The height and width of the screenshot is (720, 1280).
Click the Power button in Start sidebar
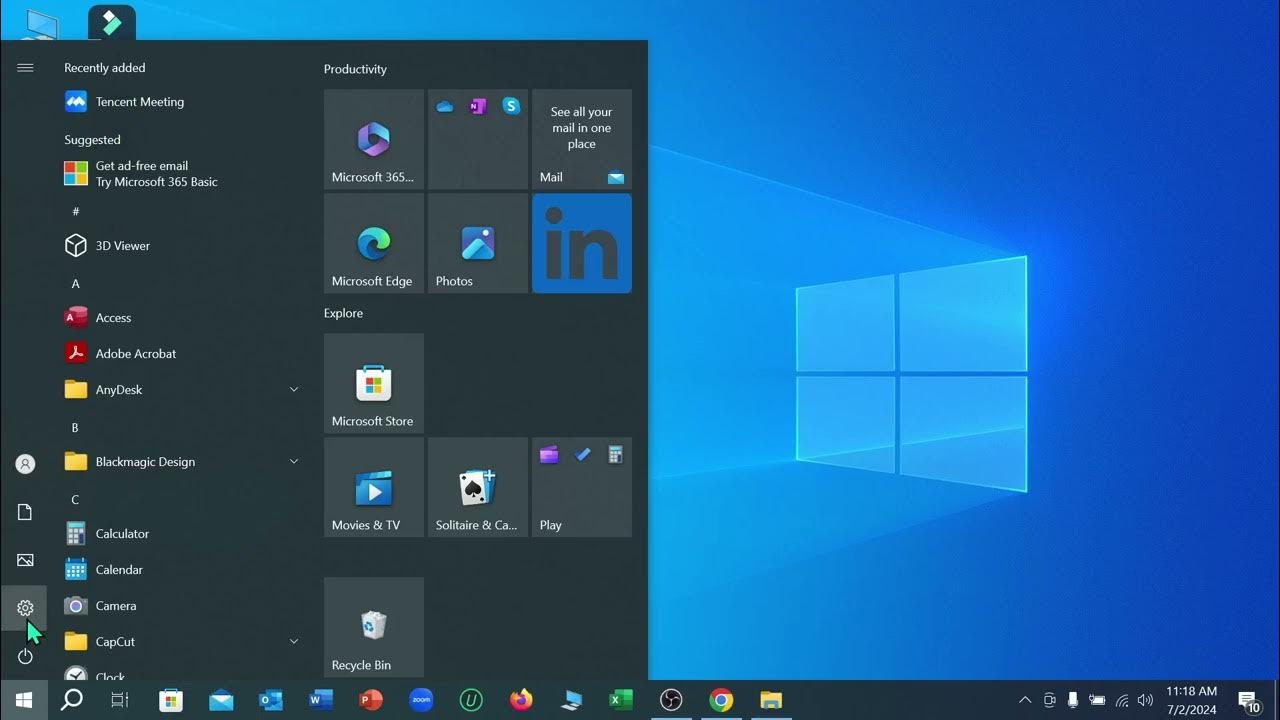[x=25, y=656]
